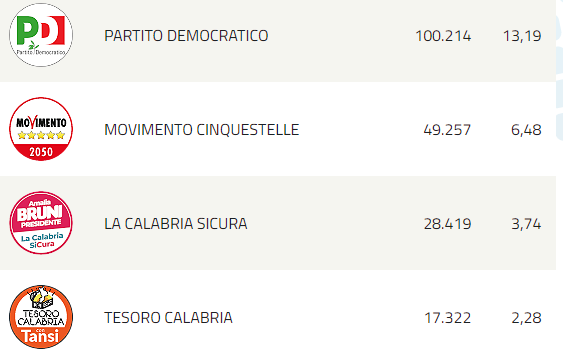Click the red 2050 band in M5S logo
This screenshot has width=563, height=361.
41,152
